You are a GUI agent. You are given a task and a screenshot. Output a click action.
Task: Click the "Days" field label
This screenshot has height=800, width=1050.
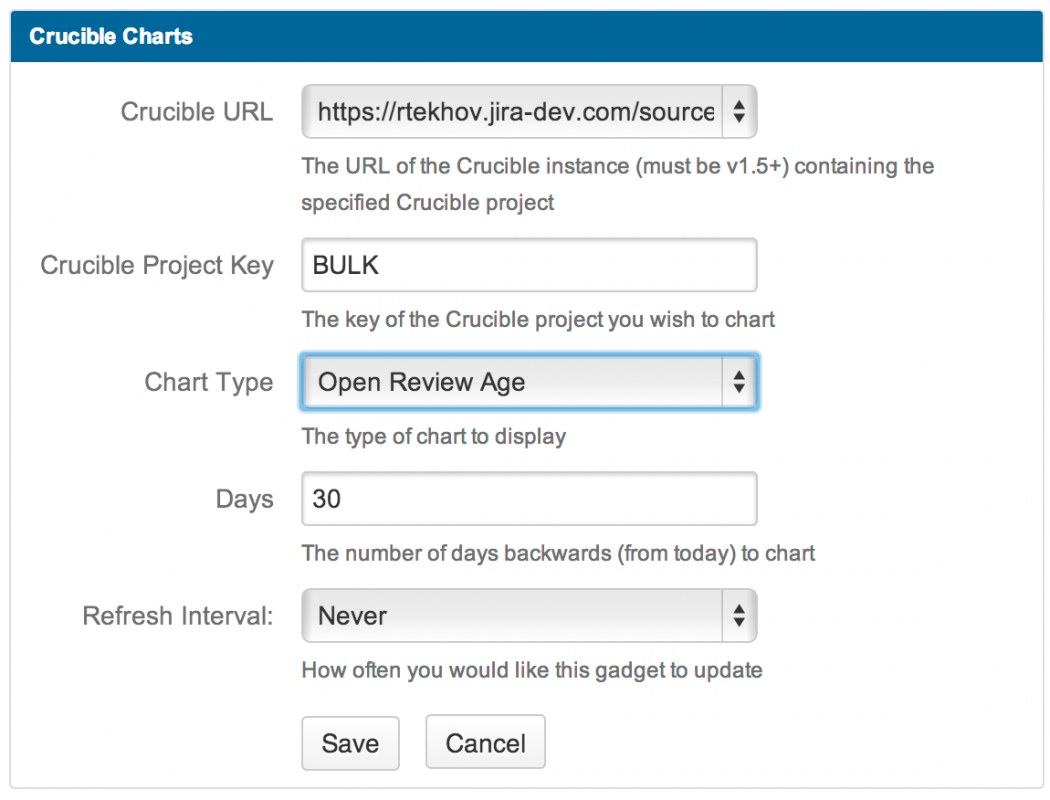tap(244, 500)
